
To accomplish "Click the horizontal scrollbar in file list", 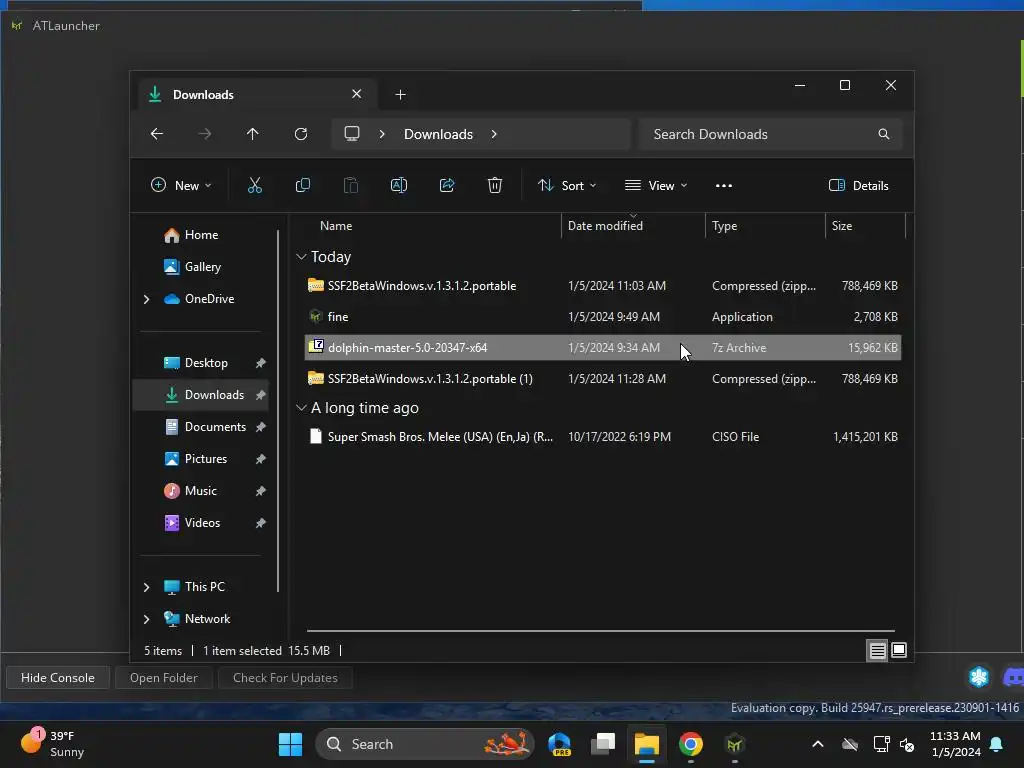I will [x=601, y=631].
